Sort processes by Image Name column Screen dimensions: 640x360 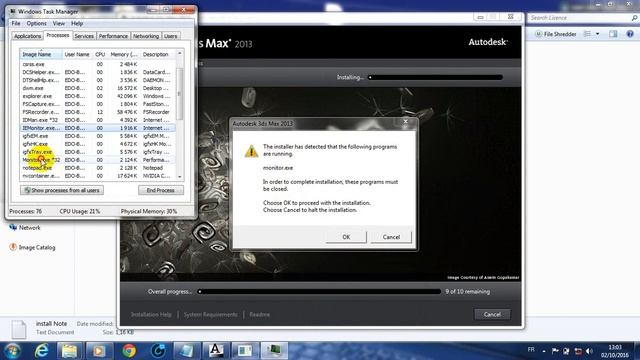pos(41,54)
